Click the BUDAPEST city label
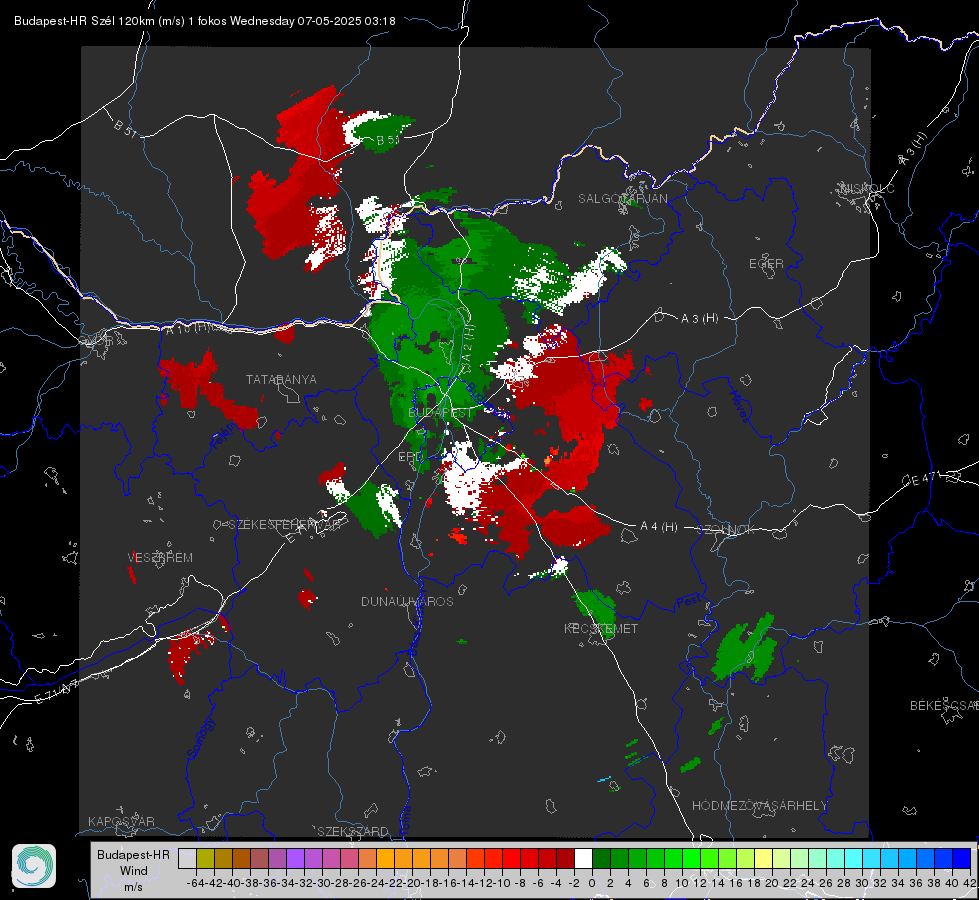 440,413
